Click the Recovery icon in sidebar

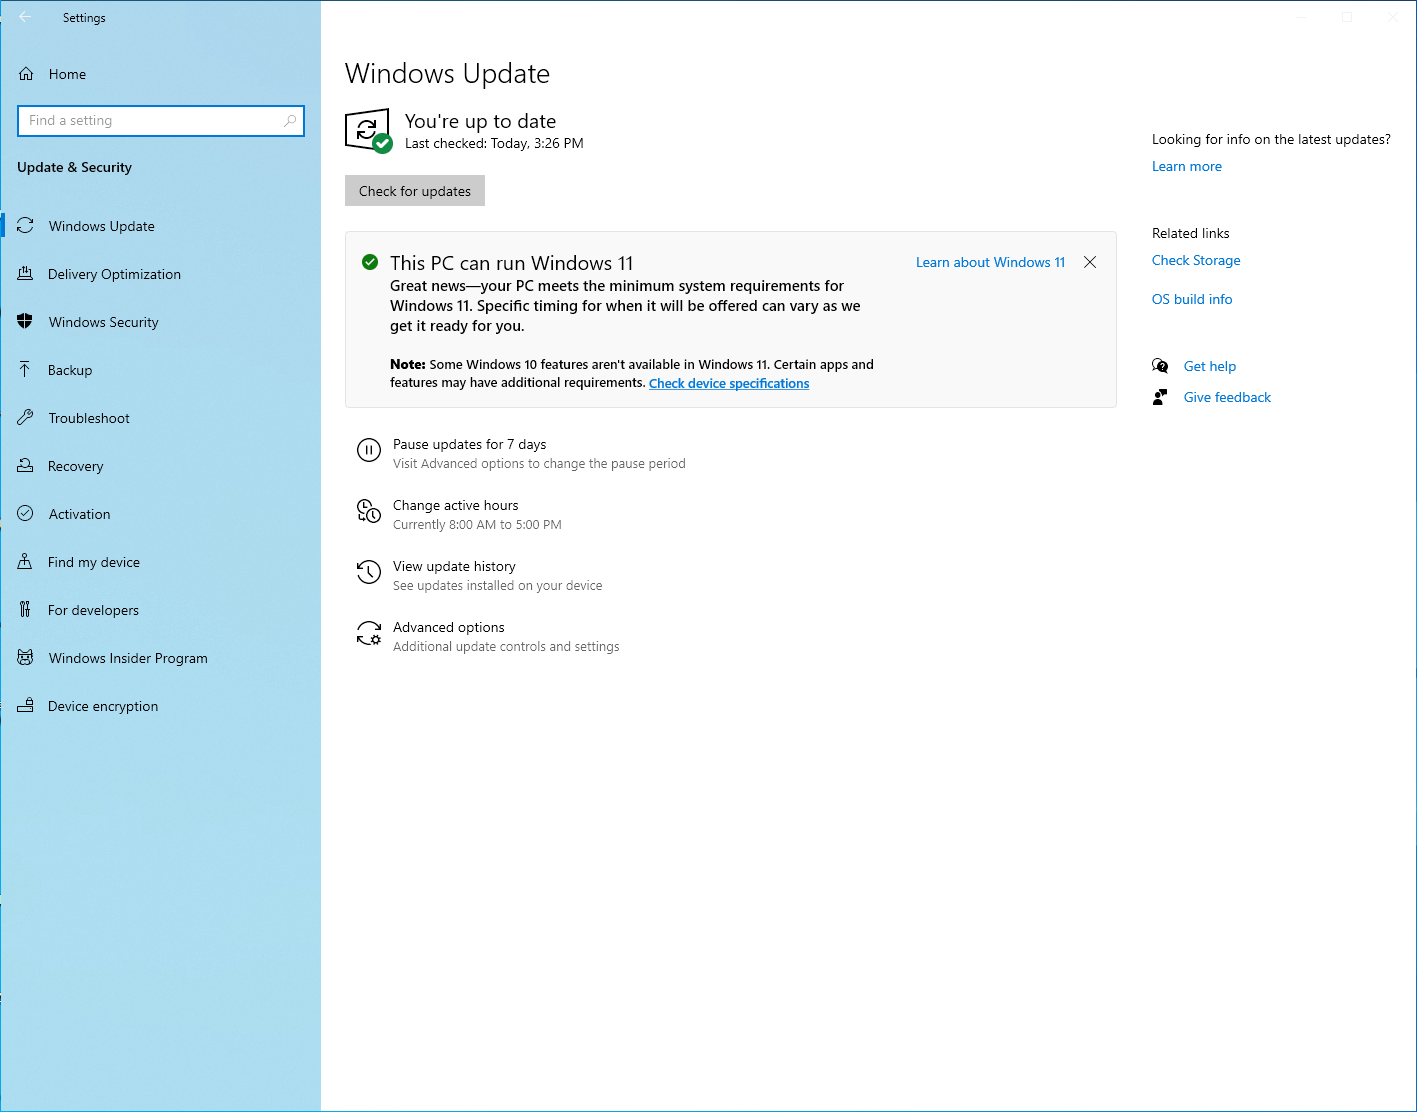coord(26,466)
